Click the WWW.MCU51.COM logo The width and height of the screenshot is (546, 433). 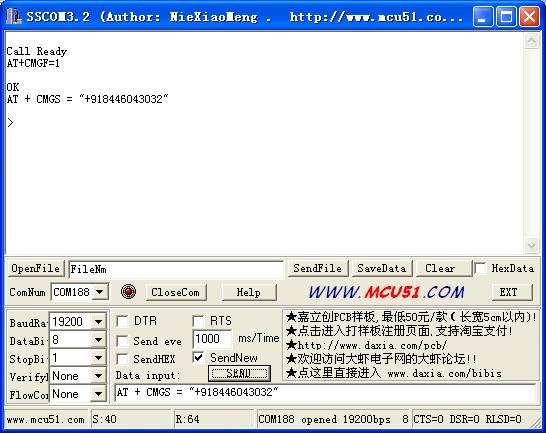(386, 292)
